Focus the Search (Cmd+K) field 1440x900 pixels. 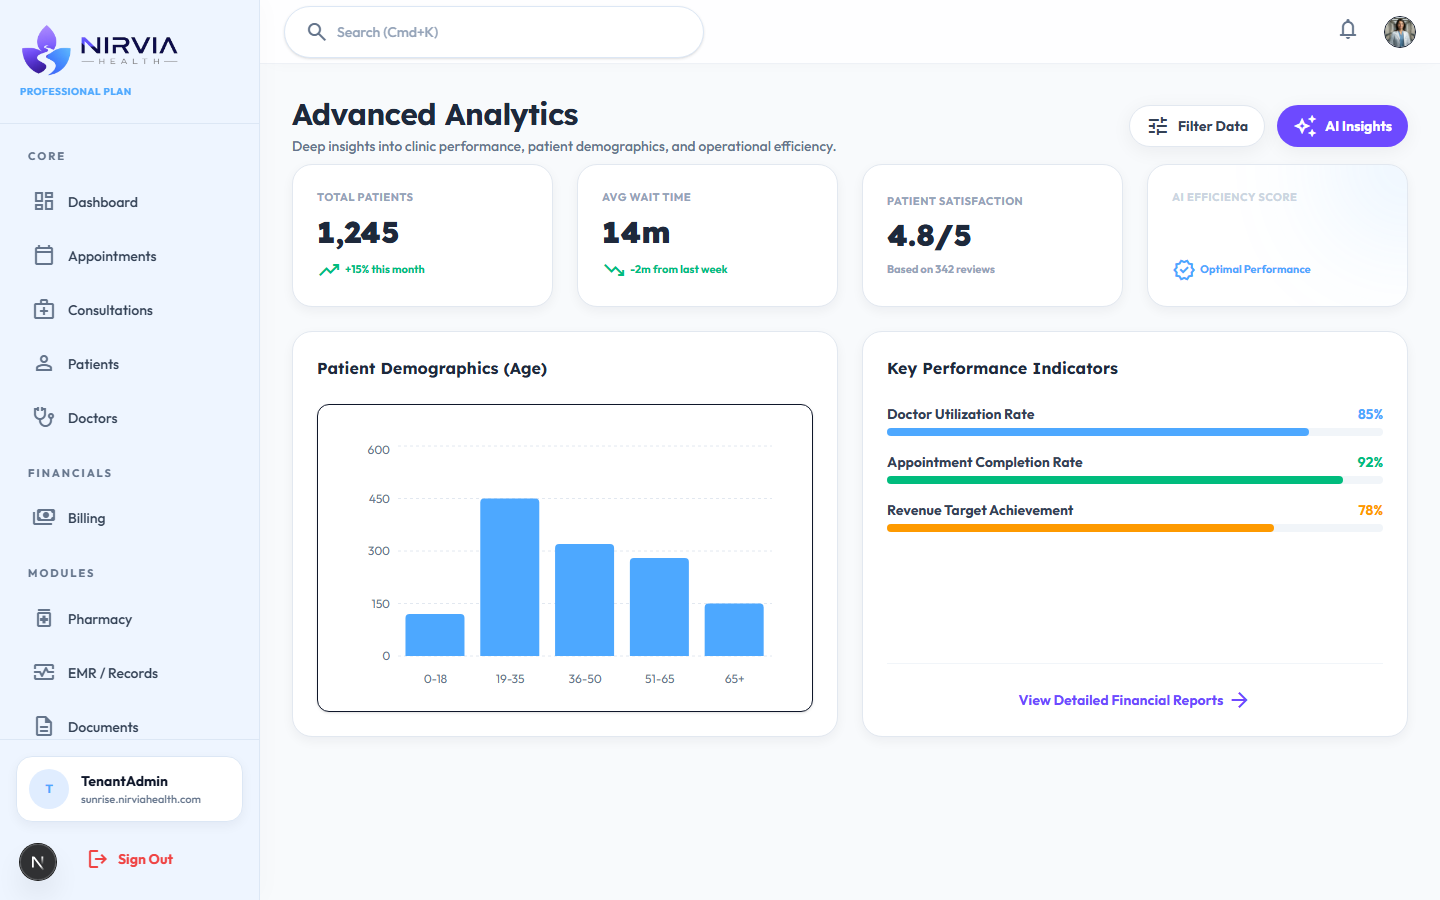point(494,32)
